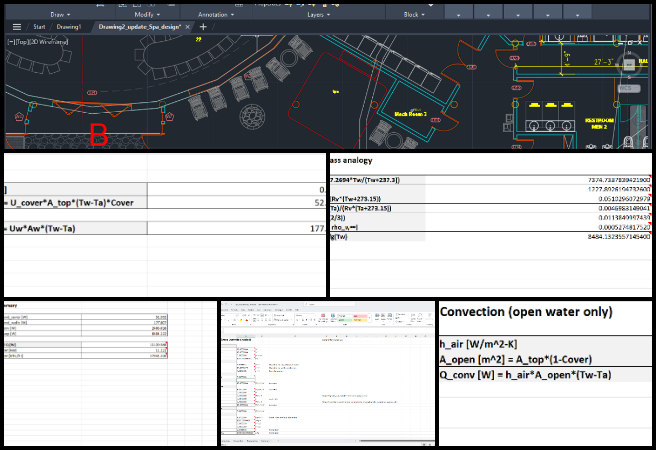The height and width of the screenshot is (450, 656).
Task: Select the g(Tw) label cell
Action: pos(377,237)
